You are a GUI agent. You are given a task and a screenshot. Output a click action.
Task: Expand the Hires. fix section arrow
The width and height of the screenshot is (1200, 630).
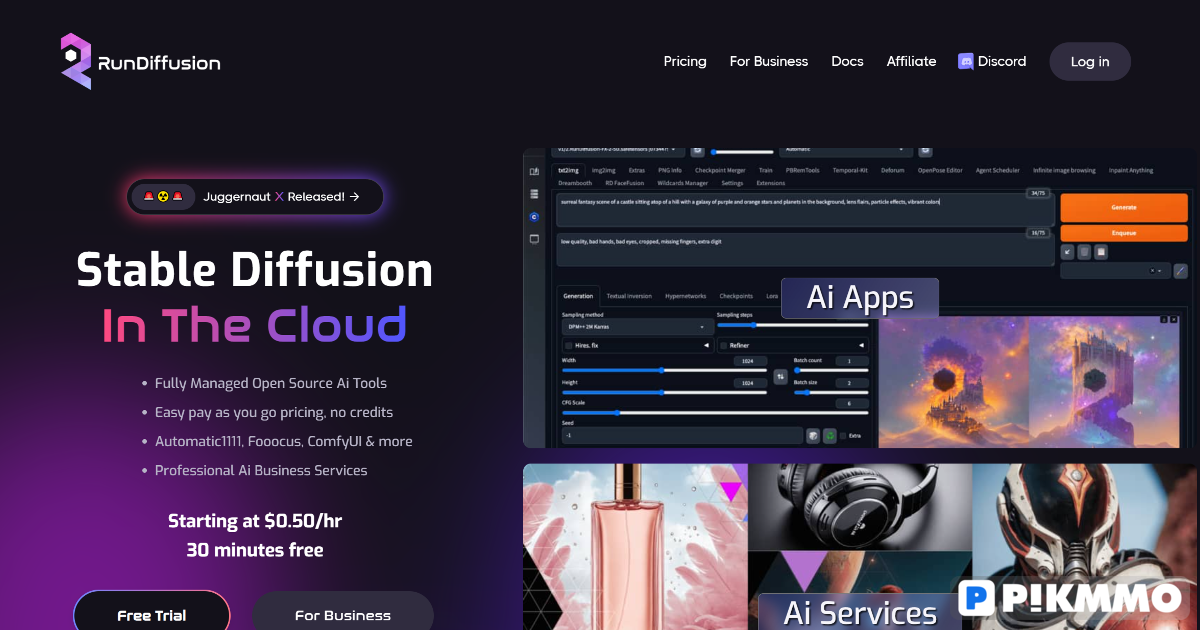[706, 345]
